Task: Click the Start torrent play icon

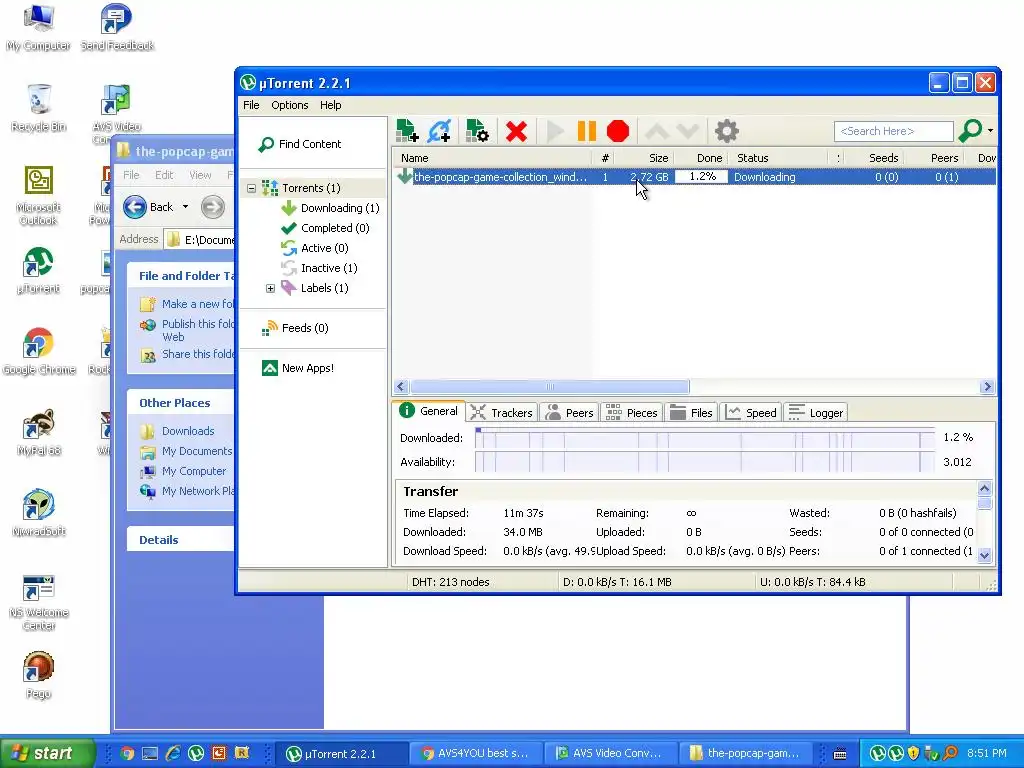Action: pyautogui.click(x=555, y=131)
